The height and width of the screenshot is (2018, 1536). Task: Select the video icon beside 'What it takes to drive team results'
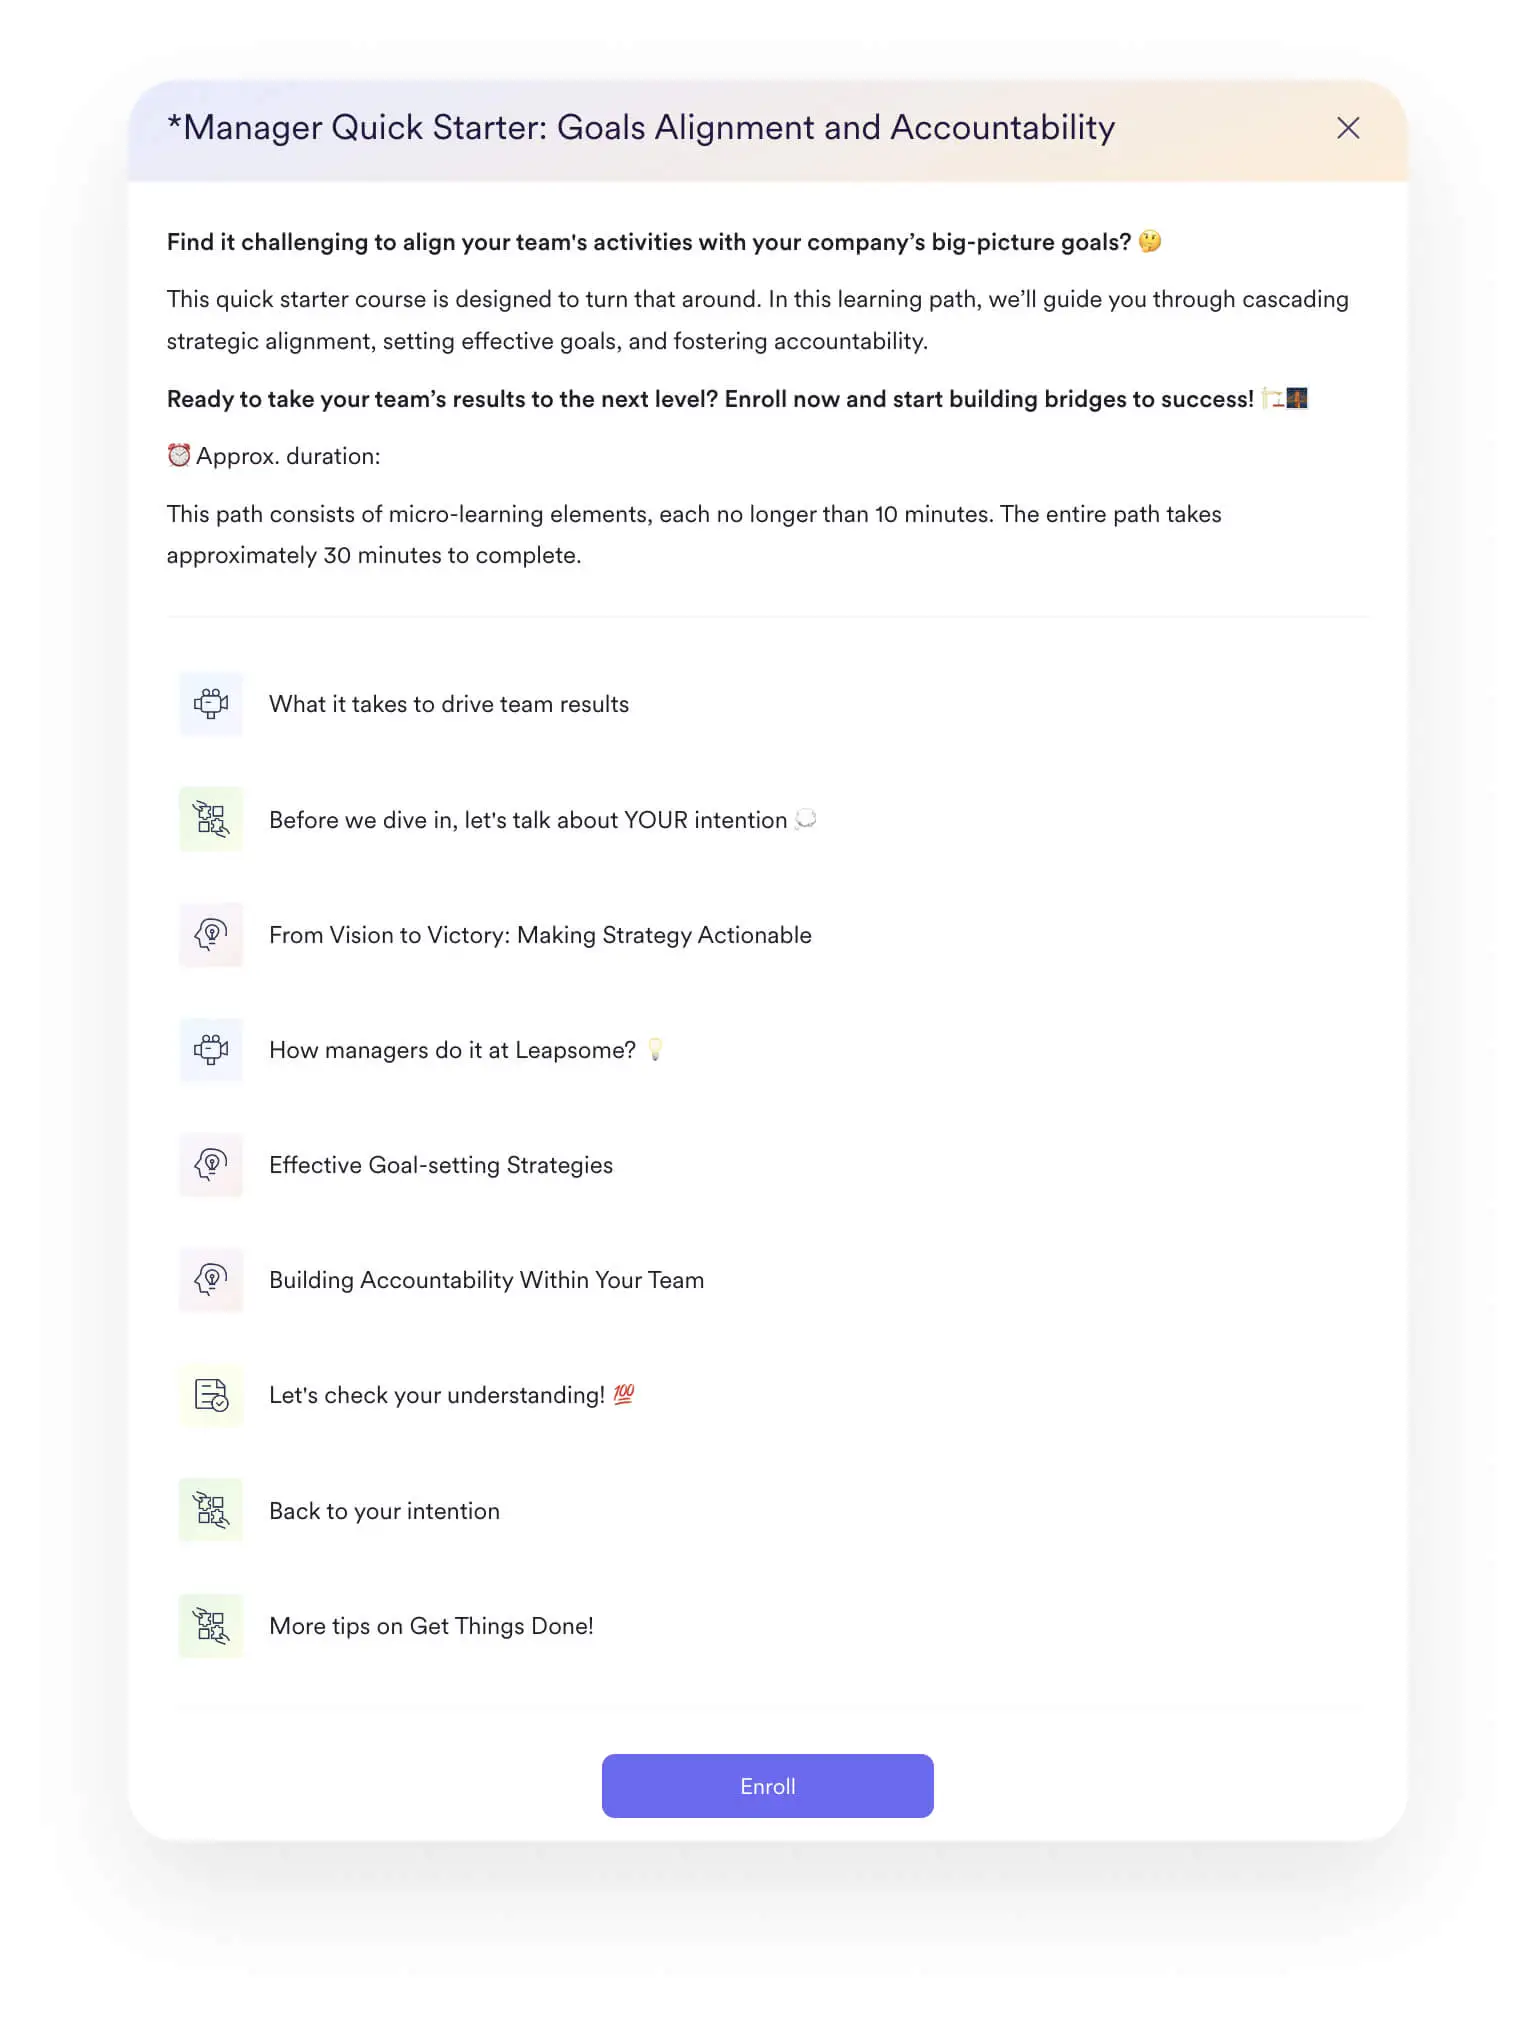(210, 703)
